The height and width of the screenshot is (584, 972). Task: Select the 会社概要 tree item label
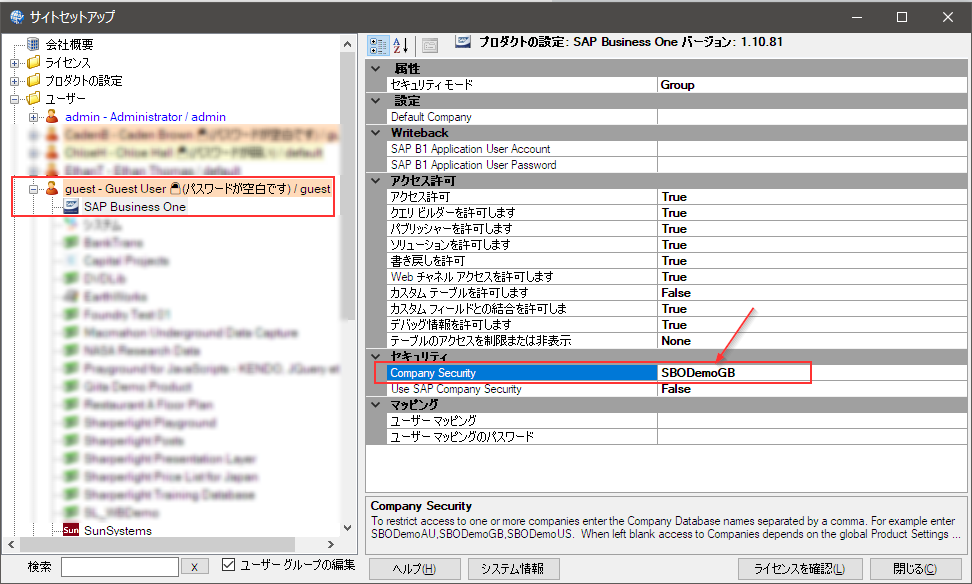coord(69,44)
